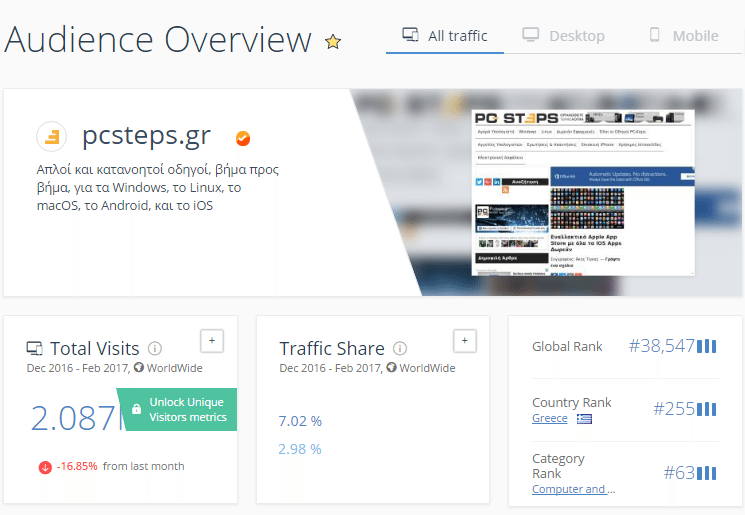
Task: Click the red down-arrow change indicator
Action: tap(45, 466)
